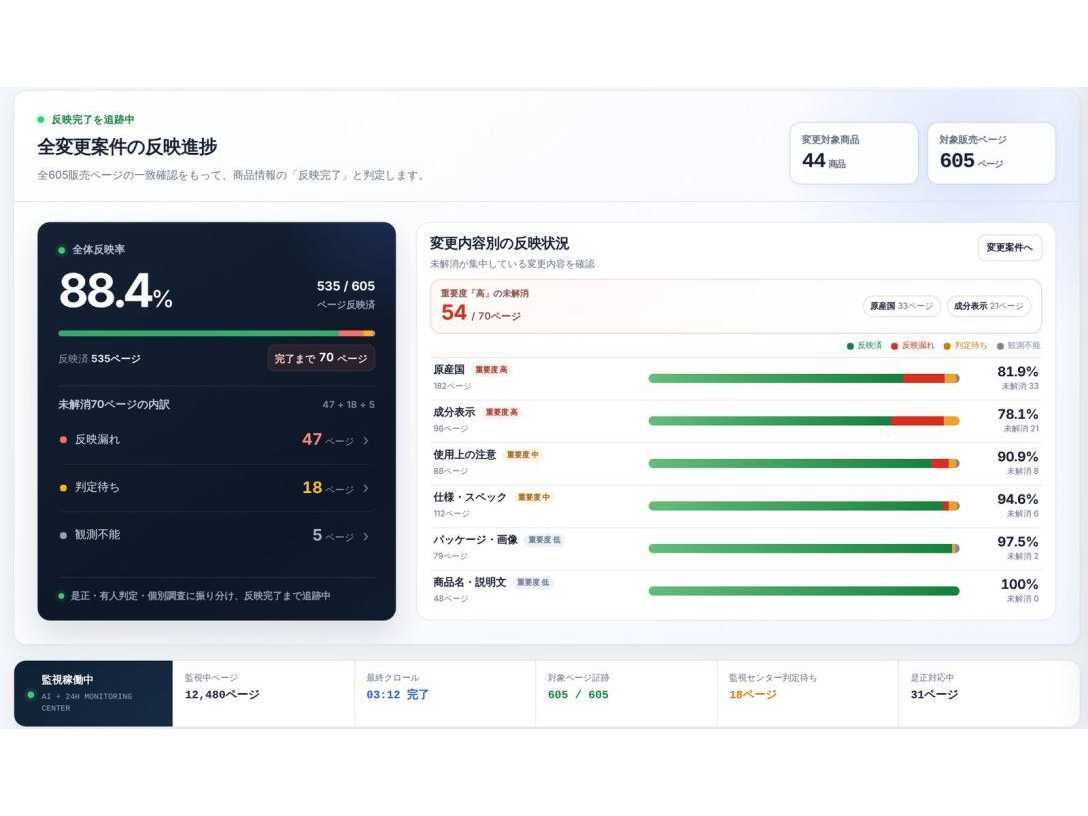The width and height of the screenshot is (1088, 816).
Task: Click the 97.5% value
Action: (x=1017, y=541)
